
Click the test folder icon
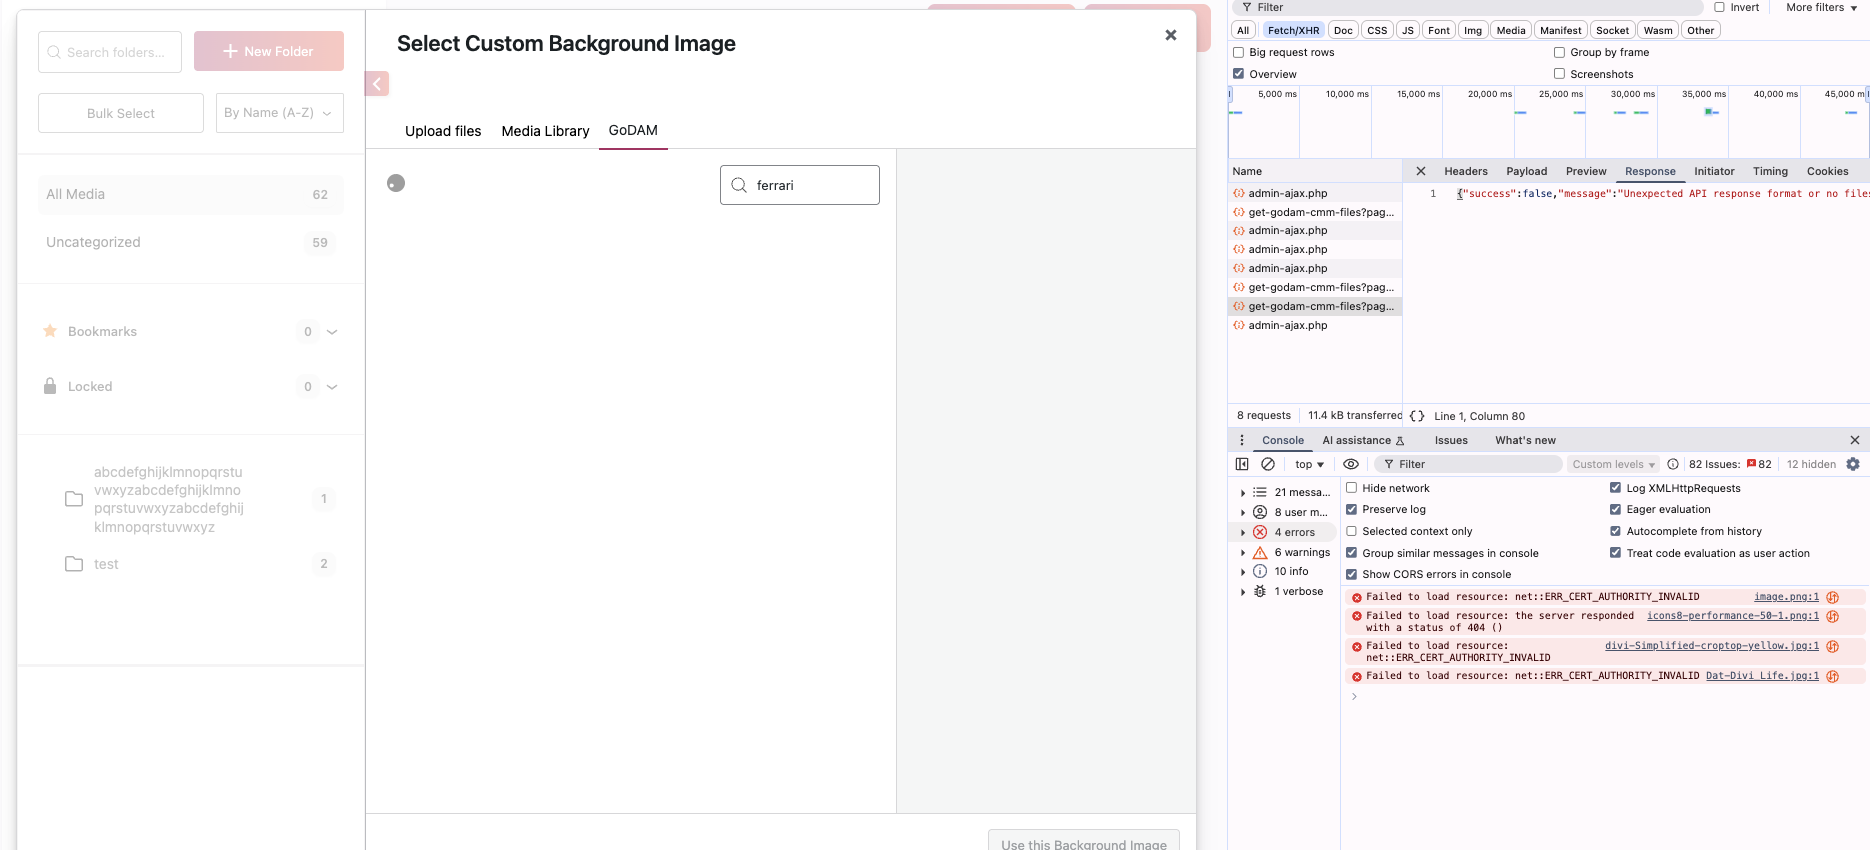[74, 564]
